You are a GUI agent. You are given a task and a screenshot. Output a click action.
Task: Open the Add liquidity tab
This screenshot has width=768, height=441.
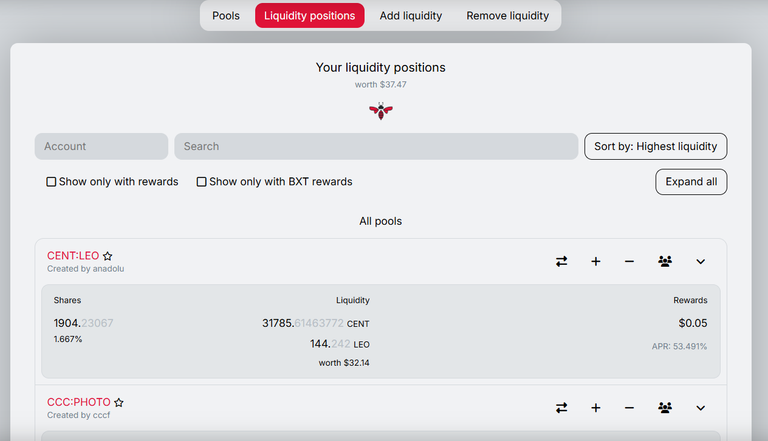tap(410, 16)
